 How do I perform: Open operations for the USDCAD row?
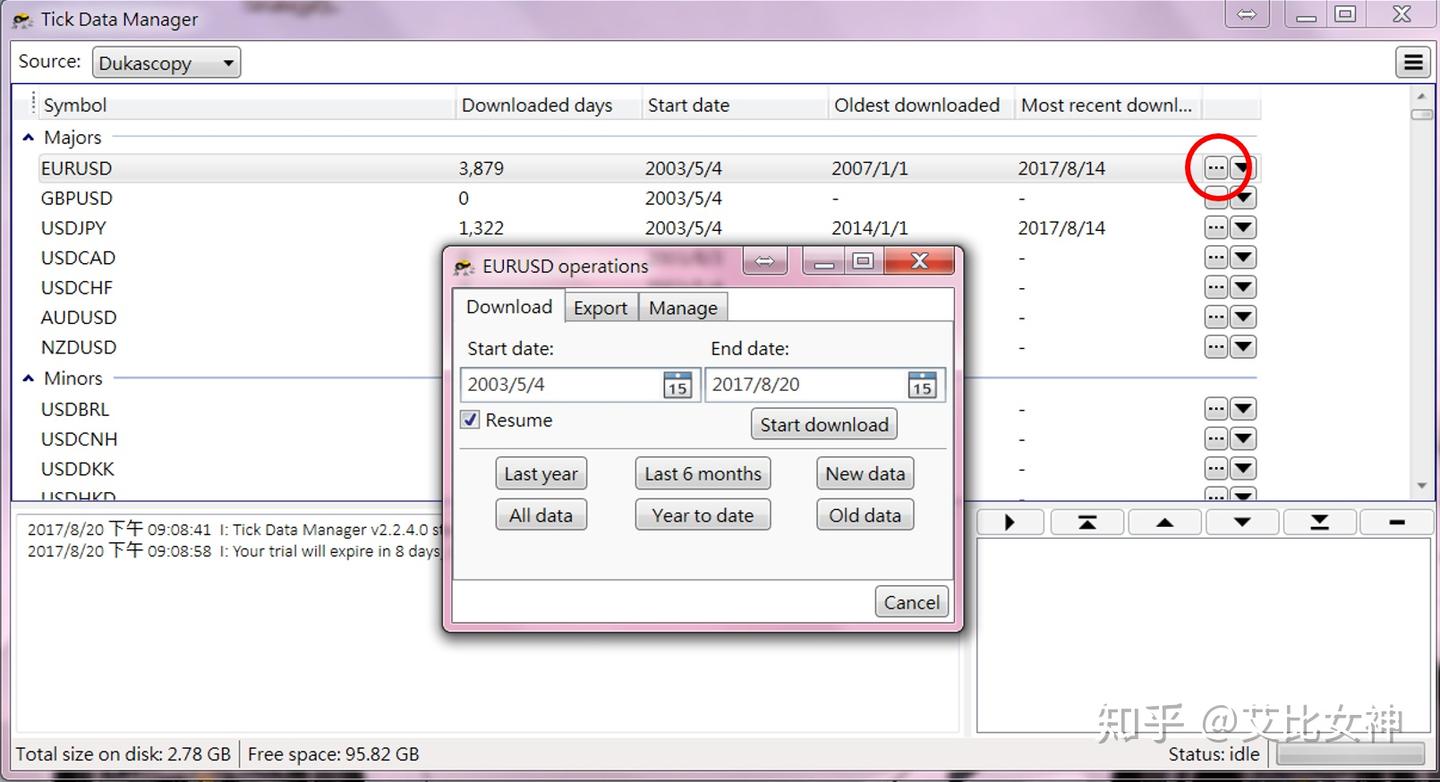[x=1216, y=258]
